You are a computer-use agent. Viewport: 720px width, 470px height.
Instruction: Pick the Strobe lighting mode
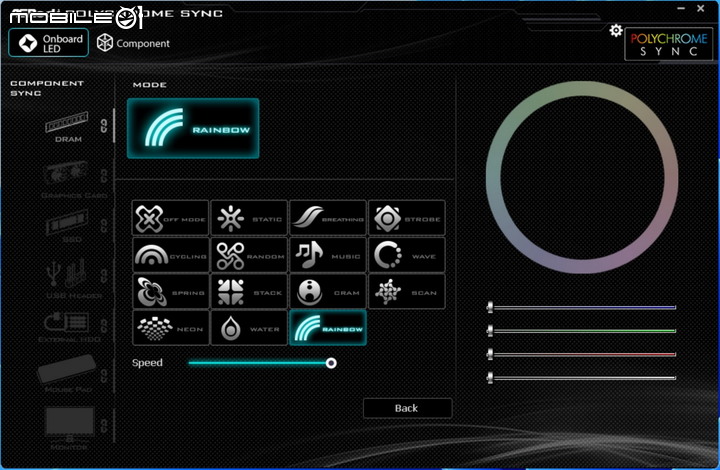(407, 218)
